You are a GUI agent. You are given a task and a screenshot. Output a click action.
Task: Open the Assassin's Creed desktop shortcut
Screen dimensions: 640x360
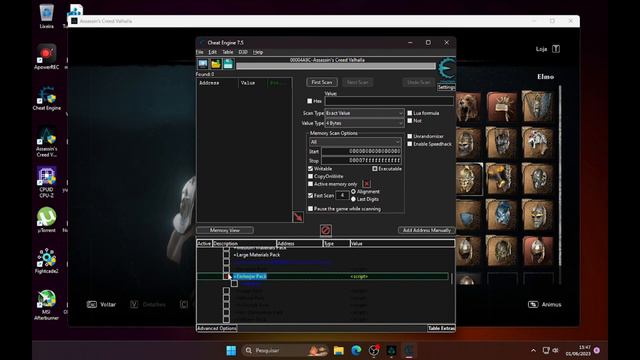click(47, 142)
